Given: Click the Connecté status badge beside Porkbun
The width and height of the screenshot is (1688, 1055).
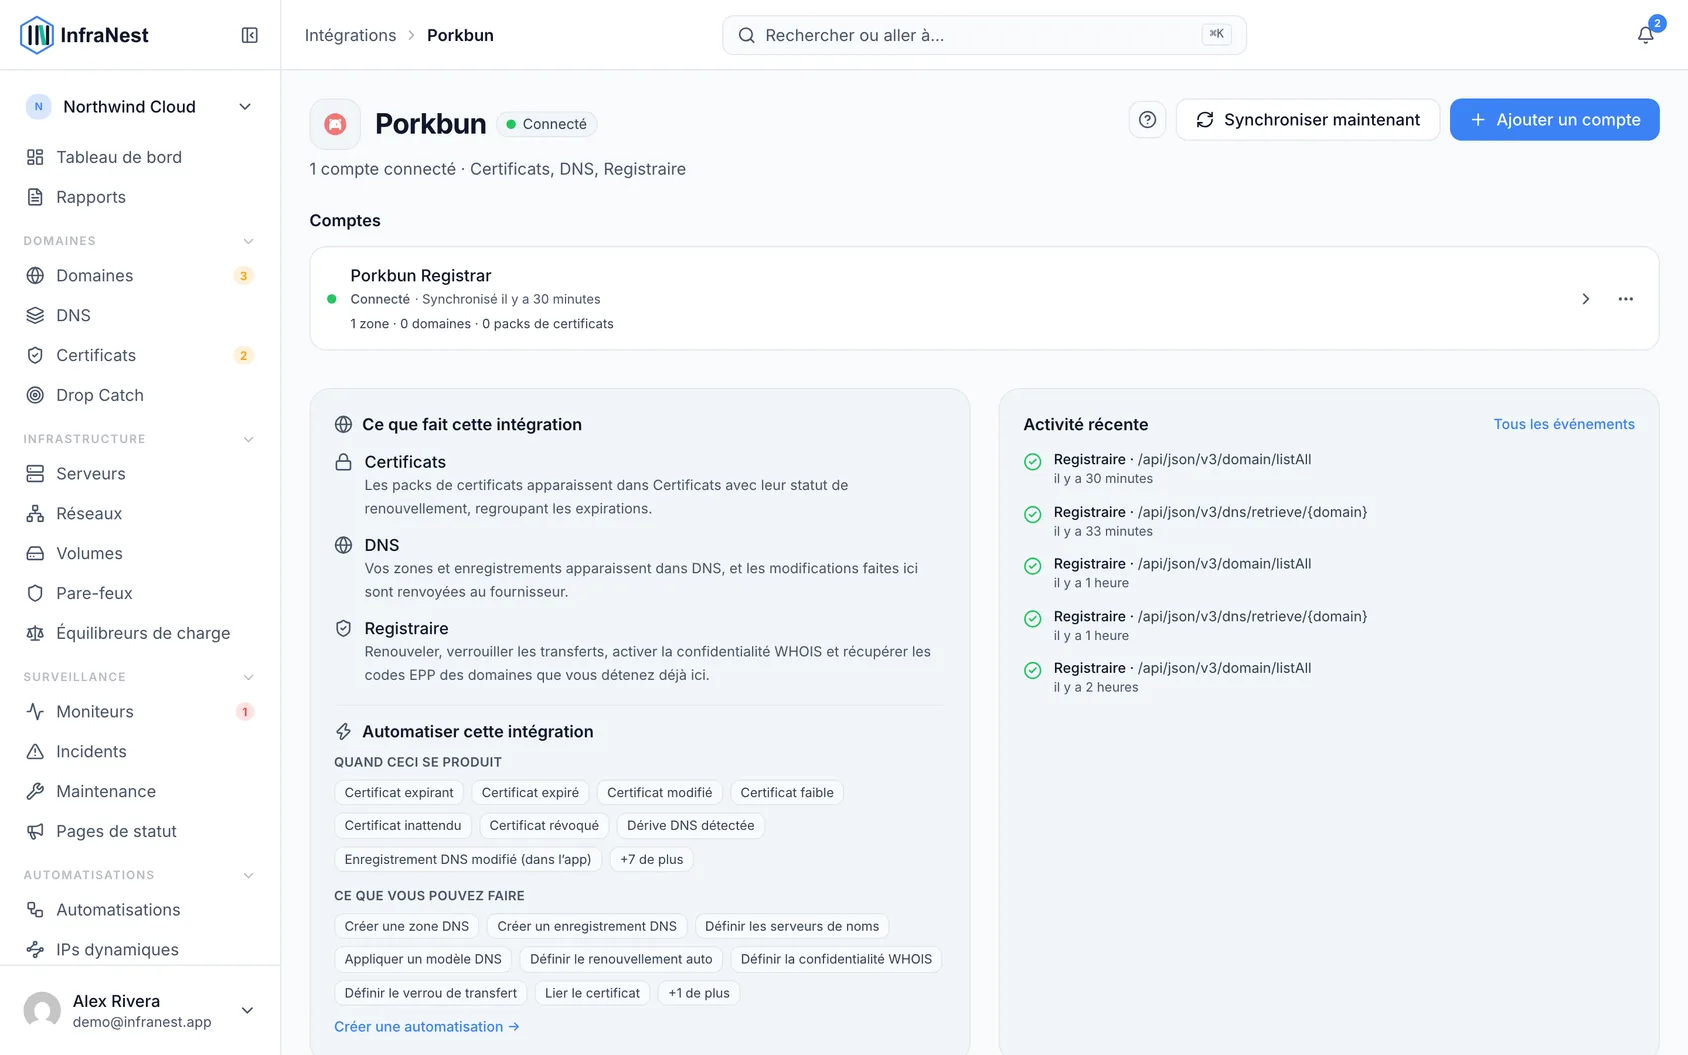Looking at the screenshot, I should click(x=547, y=124).
